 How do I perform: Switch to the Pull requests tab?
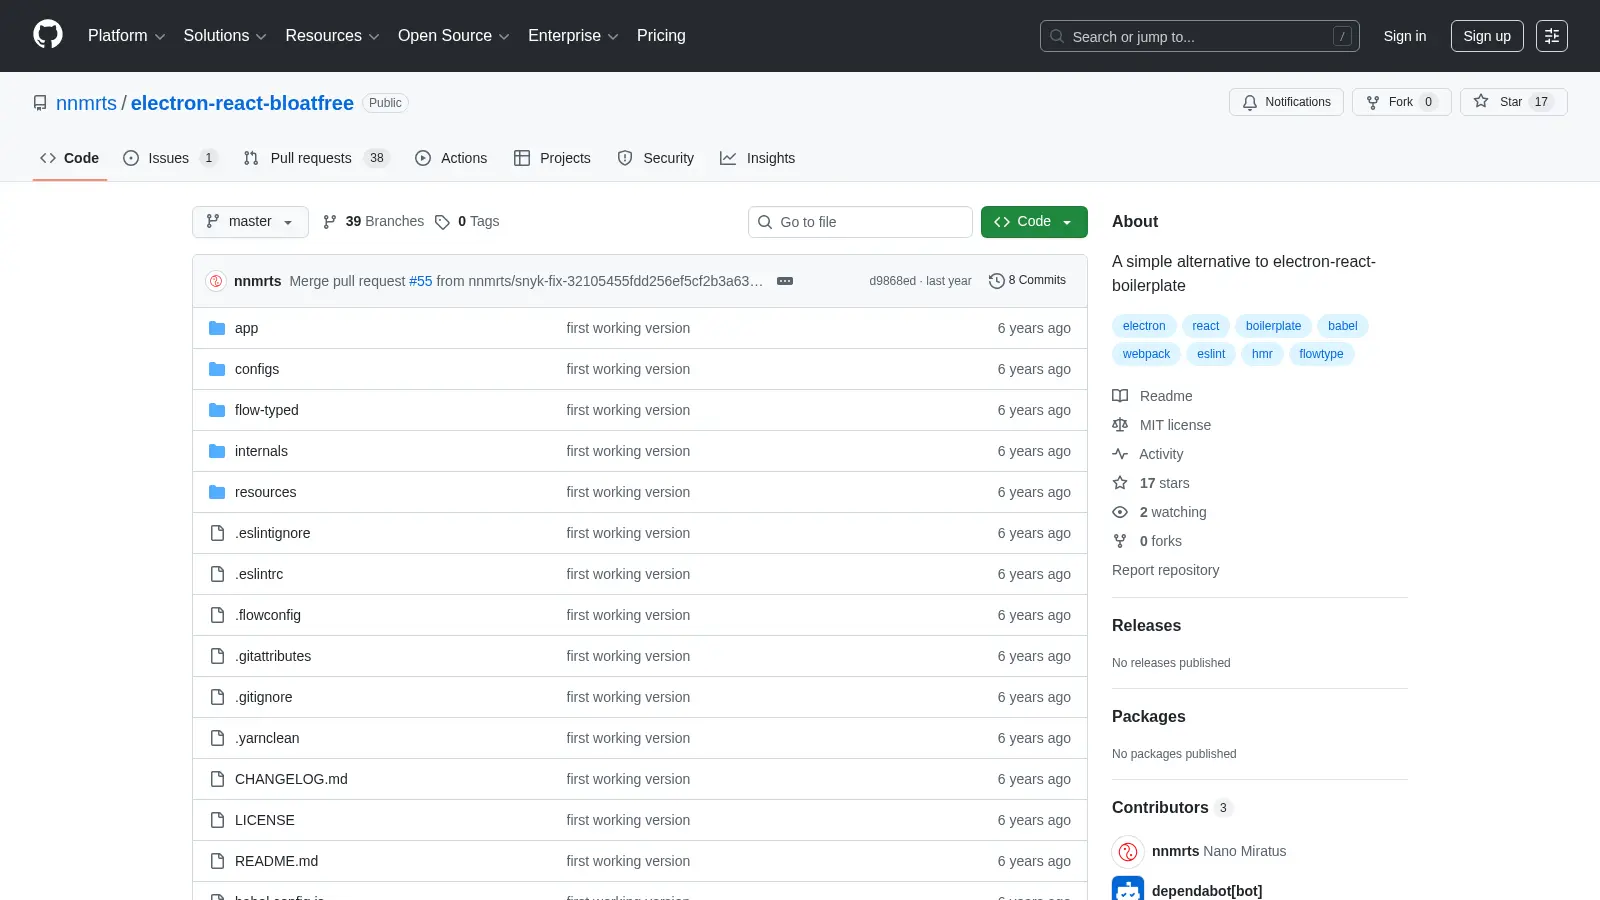(x=315, y=158)
